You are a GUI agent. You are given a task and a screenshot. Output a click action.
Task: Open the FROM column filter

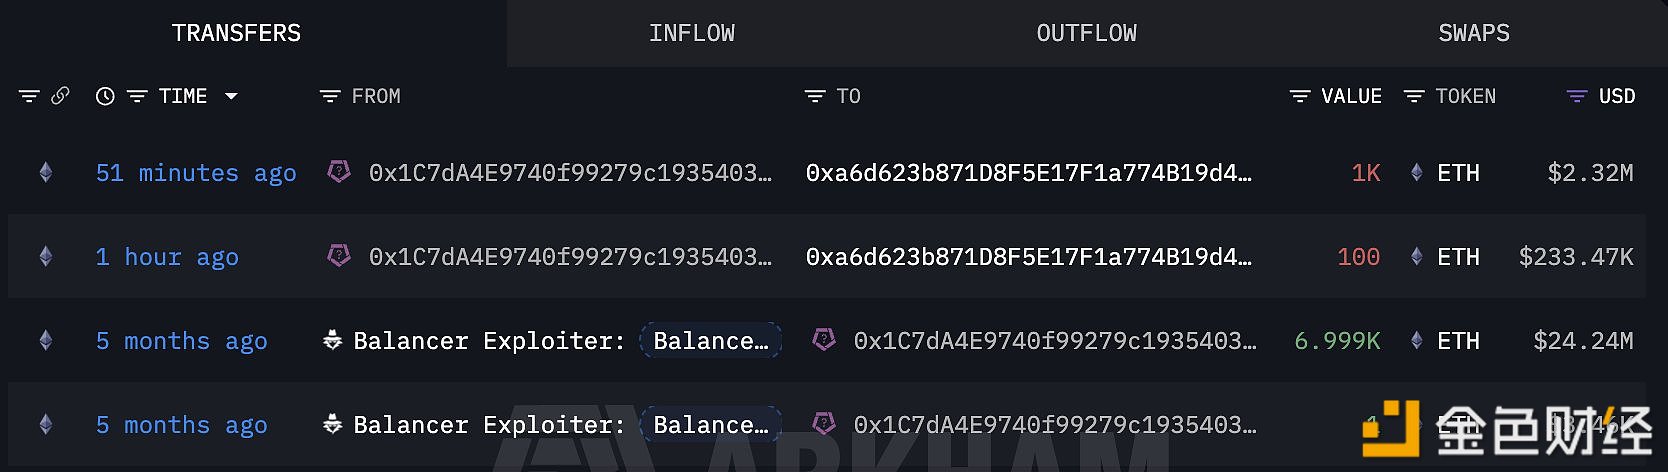tap(330, 96)
